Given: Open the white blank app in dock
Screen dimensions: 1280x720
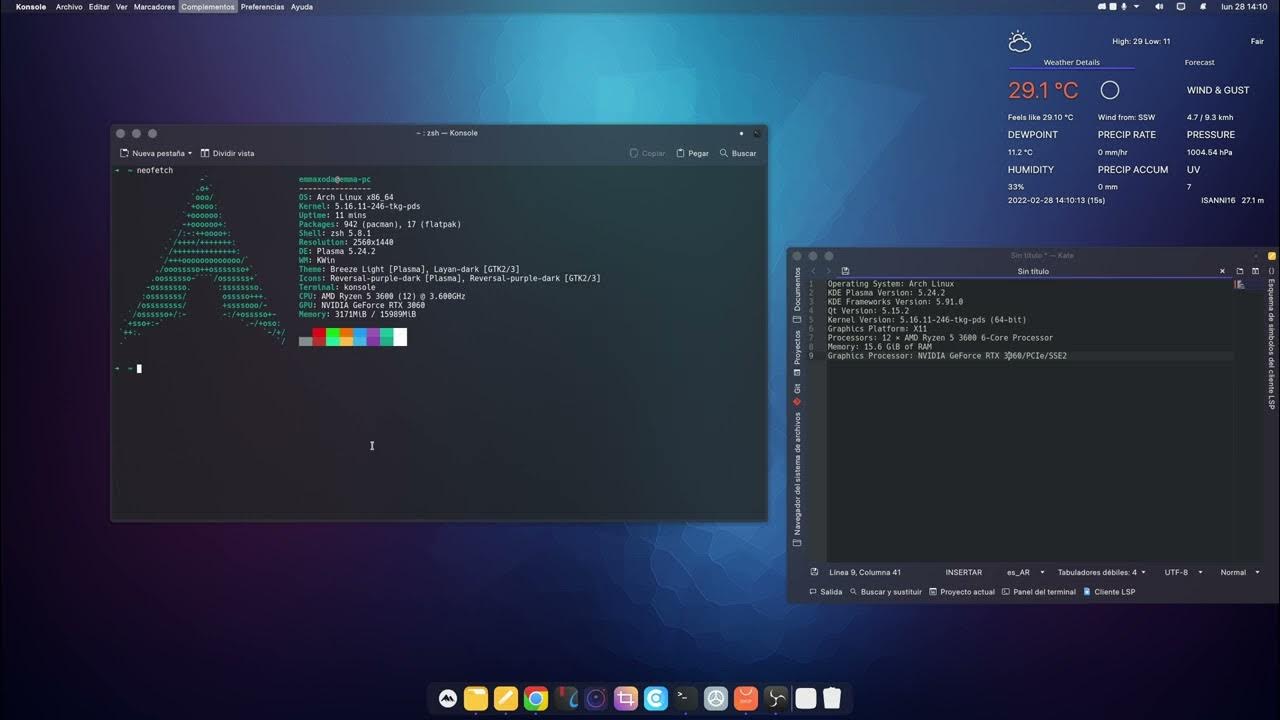Looking at the screenshot, I should (x=806, y=698).
